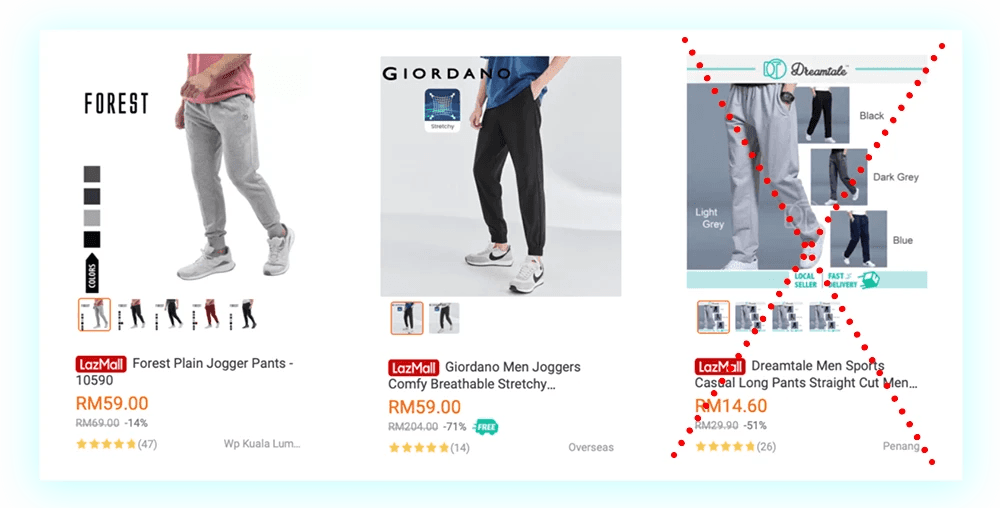Select the maroon jogger thumbnail under Forest
This screenshot has height=508, width=1000.
tap(207, 315)
